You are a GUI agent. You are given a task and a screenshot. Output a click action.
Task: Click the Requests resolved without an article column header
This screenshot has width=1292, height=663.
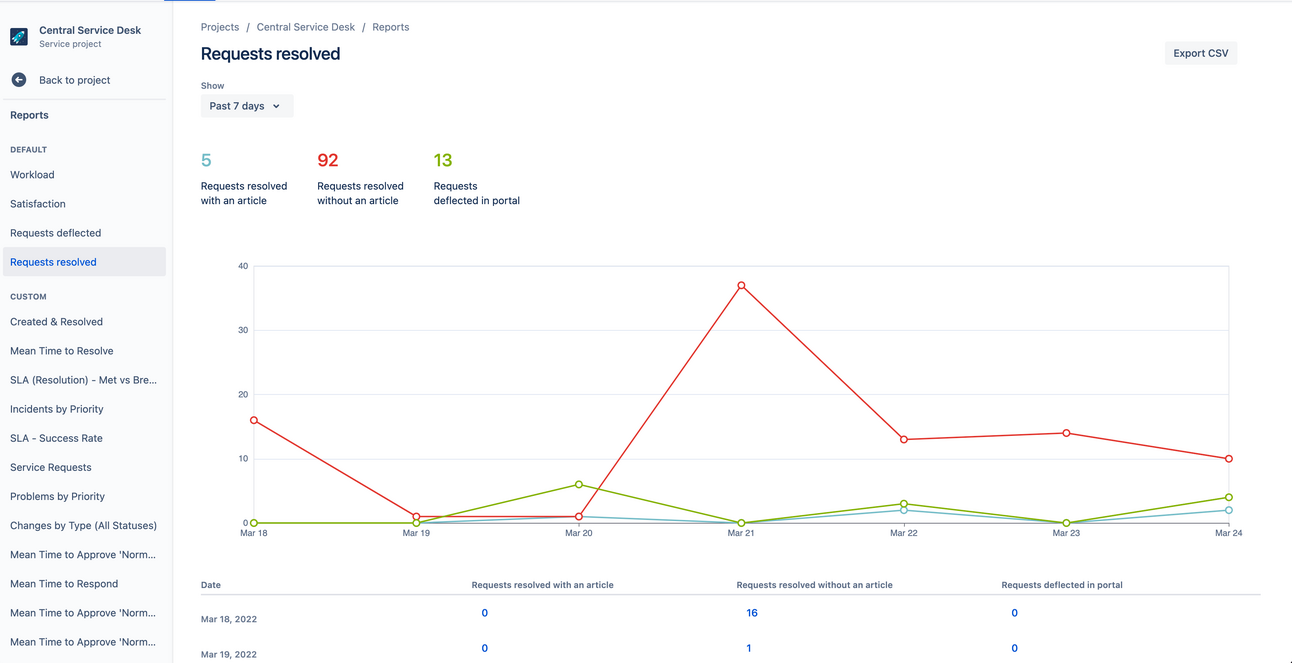[x=815, y=585]
